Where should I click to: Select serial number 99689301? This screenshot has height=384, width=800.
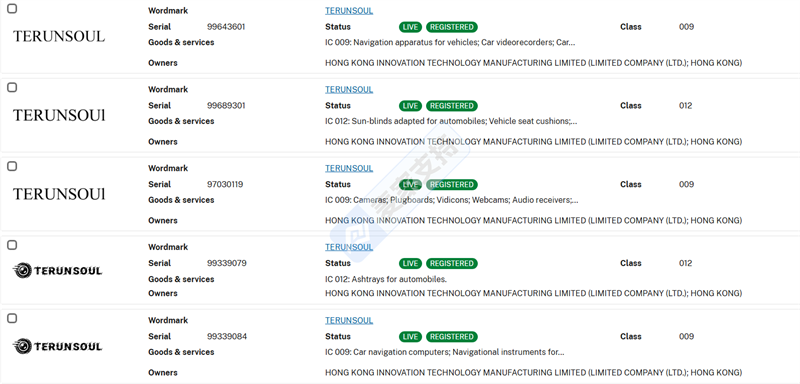point(226,106)
